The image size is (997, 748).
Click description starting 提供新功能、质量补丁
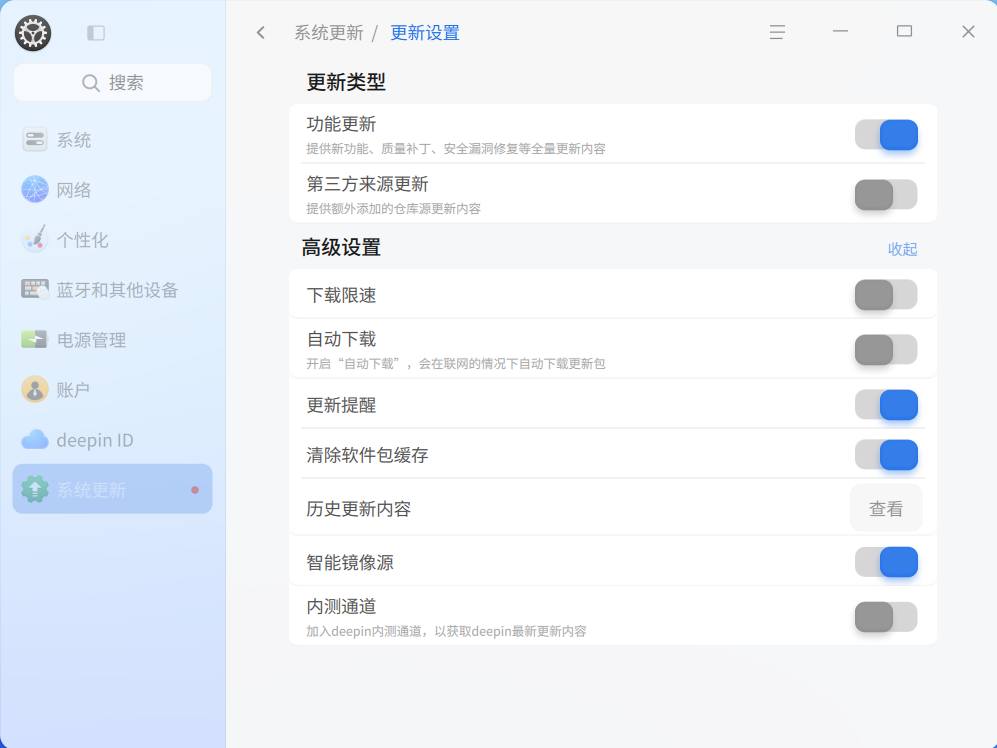tap(456, 149)
